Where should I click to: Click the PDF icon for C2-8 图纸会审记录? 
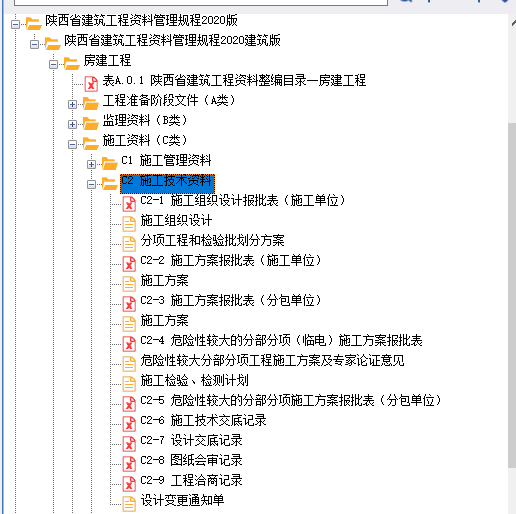(x=129, y=464)
